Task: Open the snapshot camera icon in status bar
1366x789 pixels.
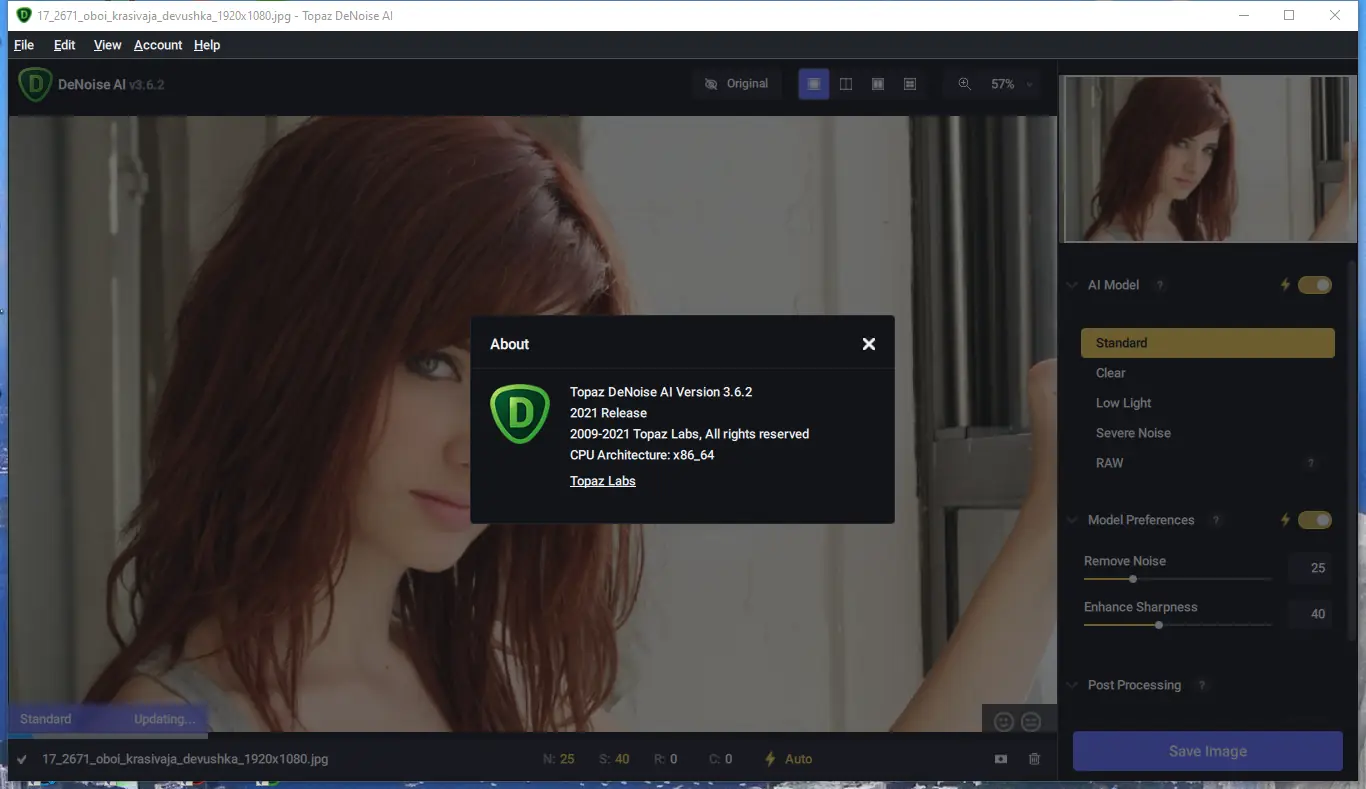Action: pos(1000,758)
